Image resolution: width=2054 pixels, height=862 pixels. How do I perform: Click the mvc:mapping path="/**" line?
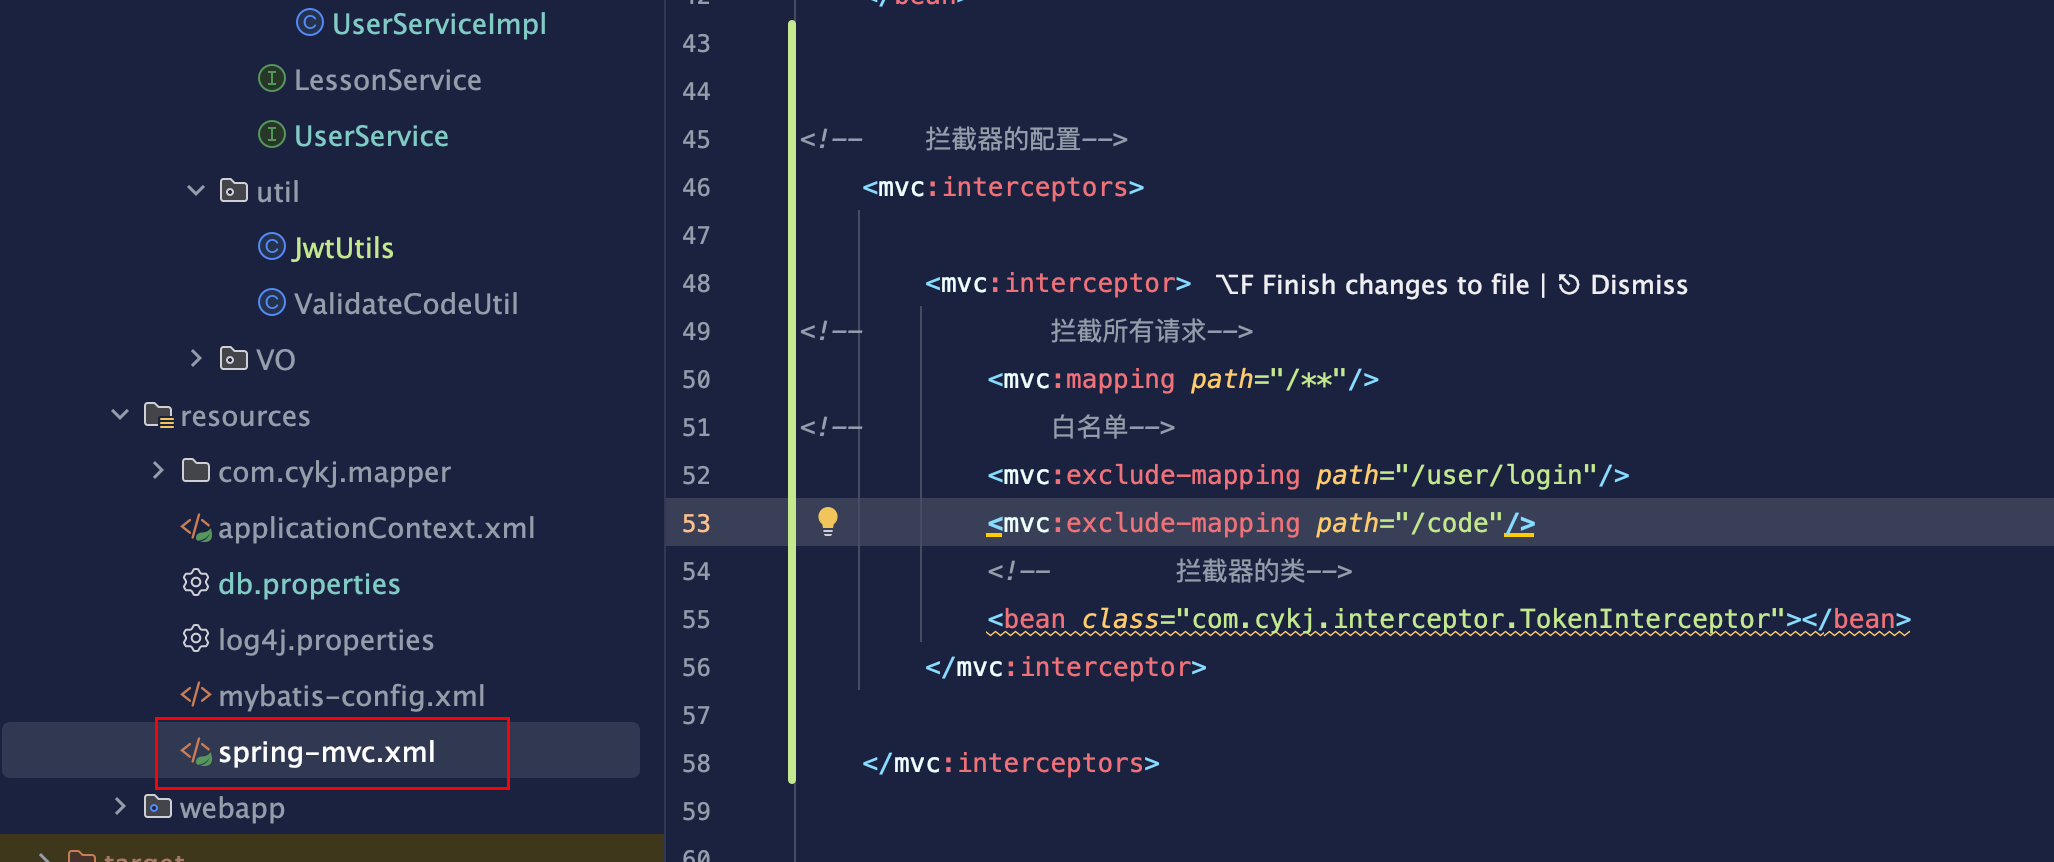1183,379
